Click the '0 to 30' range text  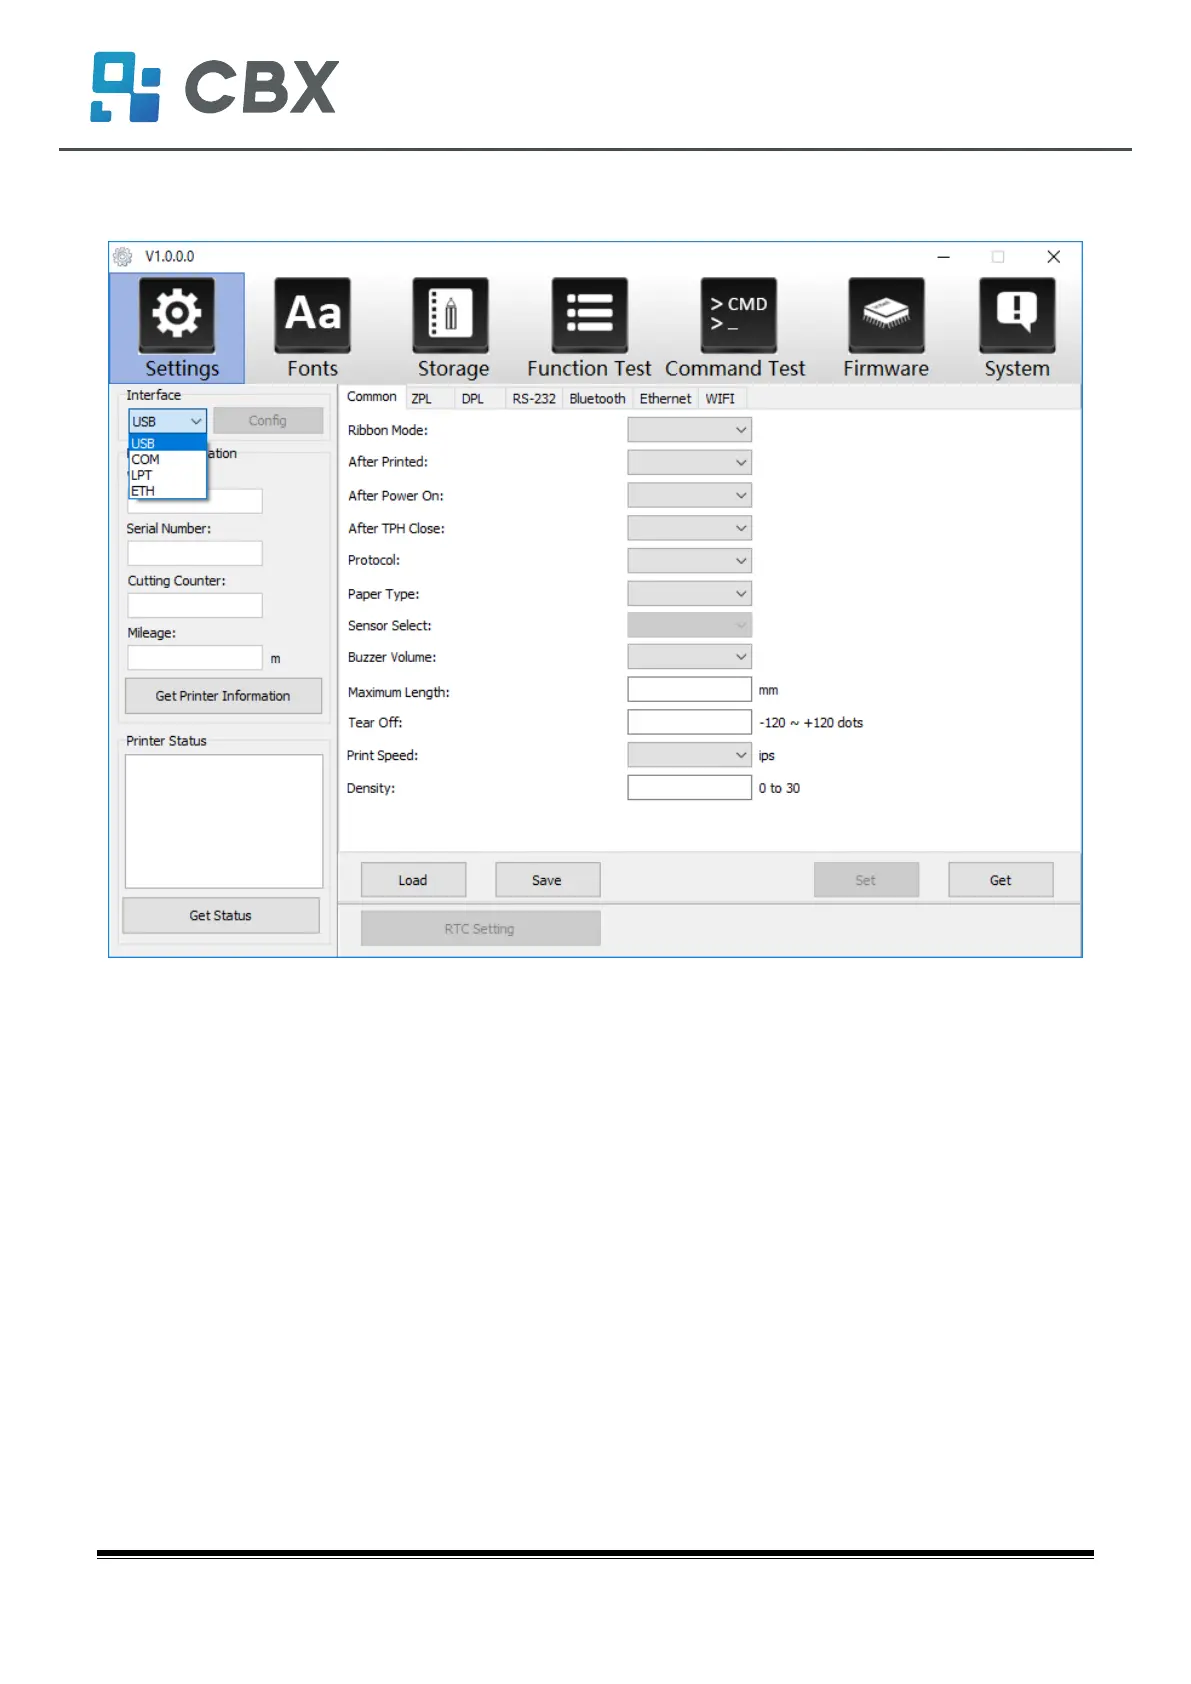point(779,788)
